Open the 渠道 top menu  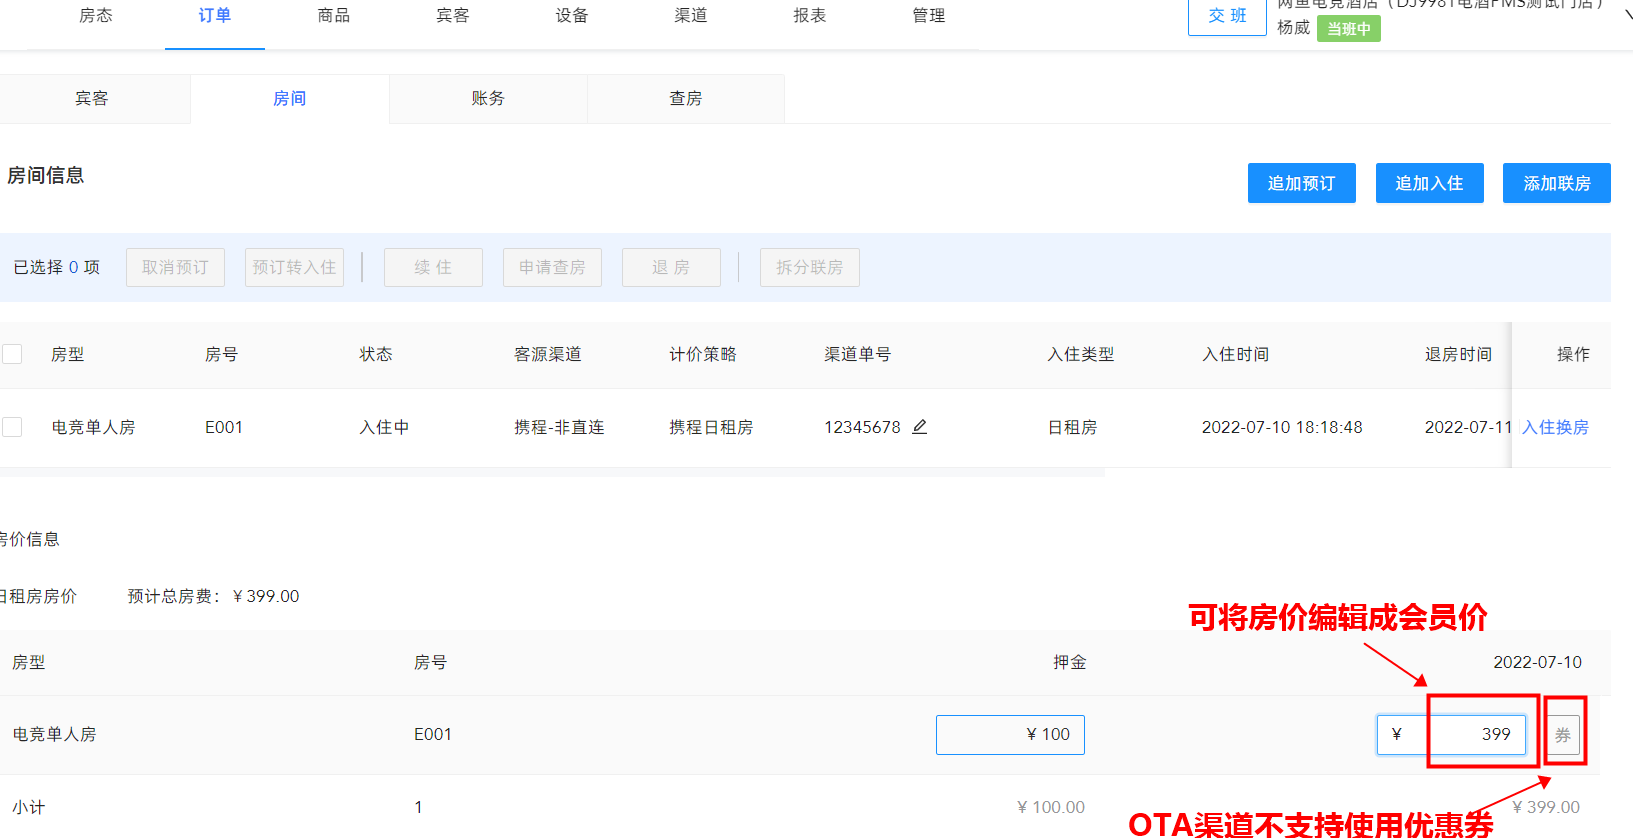tap(691, 16)
